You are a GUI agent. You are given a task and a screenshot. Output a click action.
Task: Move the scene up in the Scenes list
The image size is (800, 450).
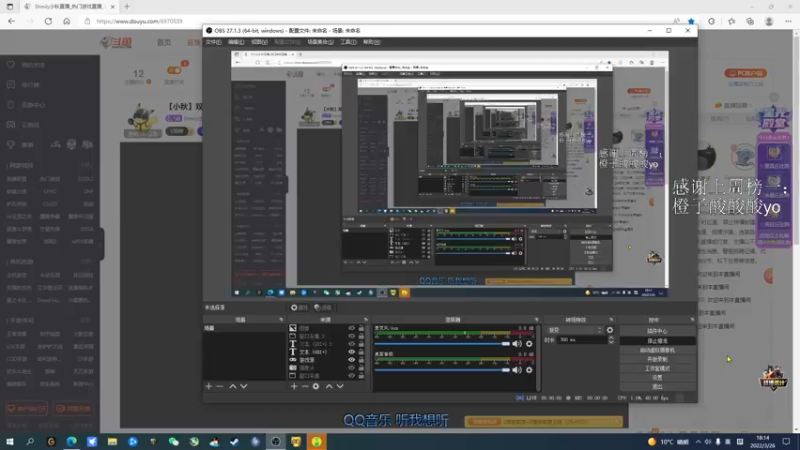click(233, 386)
